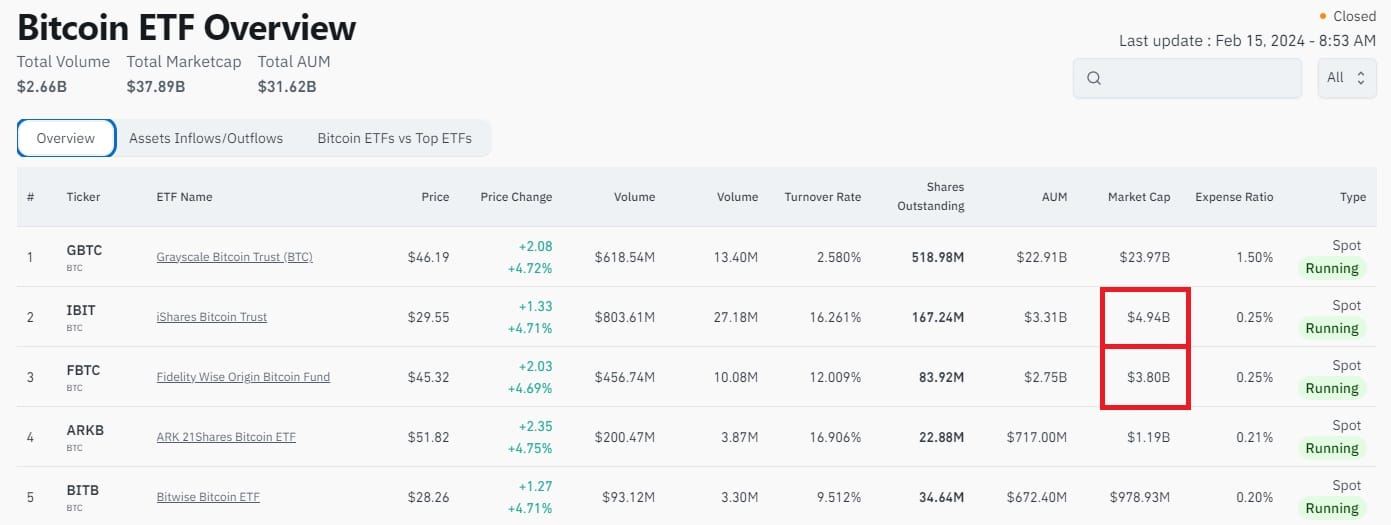Sort by Expense Ratio column header
The image size is (1391, 525).
[x=1234, y=197]
